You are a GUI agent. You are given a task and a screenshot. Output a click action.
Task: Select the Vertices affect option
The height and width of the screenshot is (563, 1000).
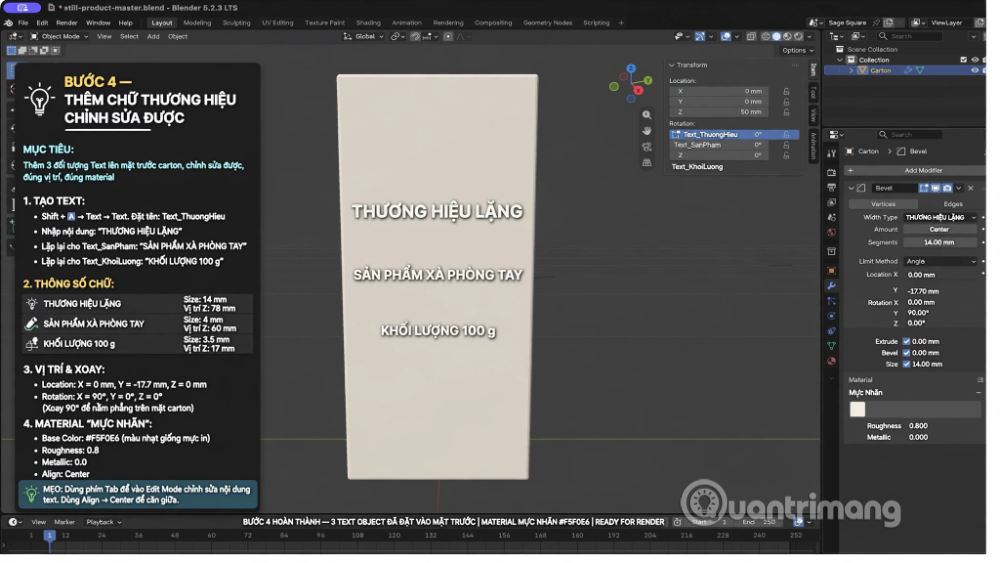coord(883,204)
